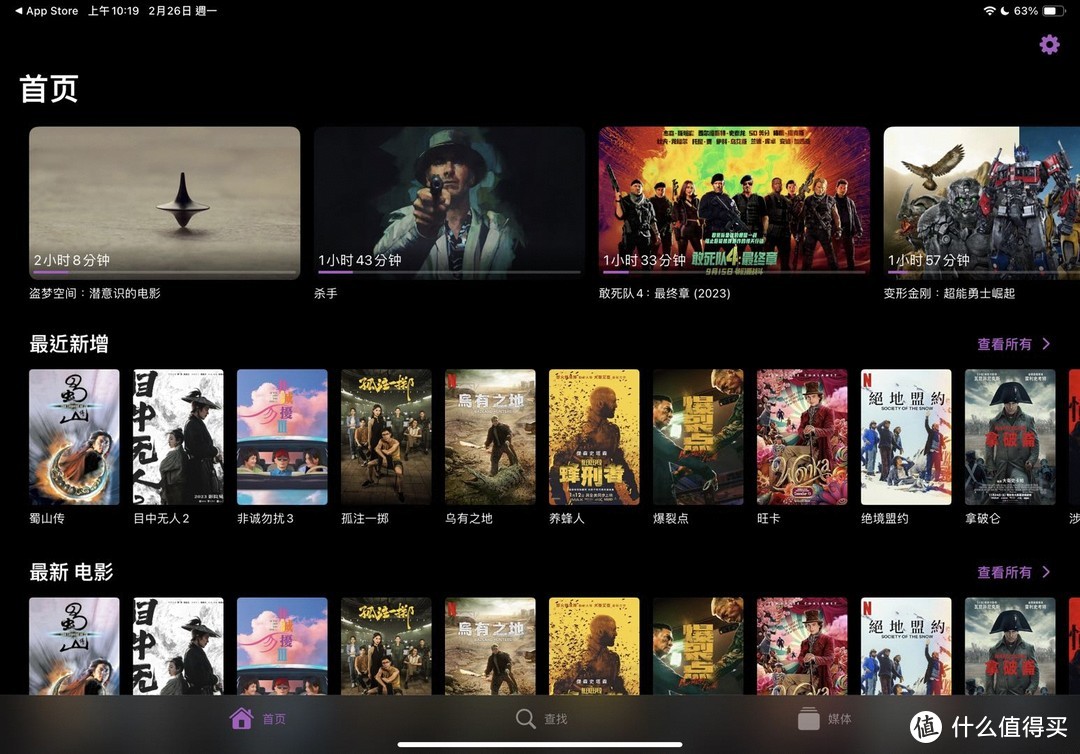1080x754 pixels.
Task: Click the title 变形金刚：超能勇士崛起
Action: coord(950,293)
